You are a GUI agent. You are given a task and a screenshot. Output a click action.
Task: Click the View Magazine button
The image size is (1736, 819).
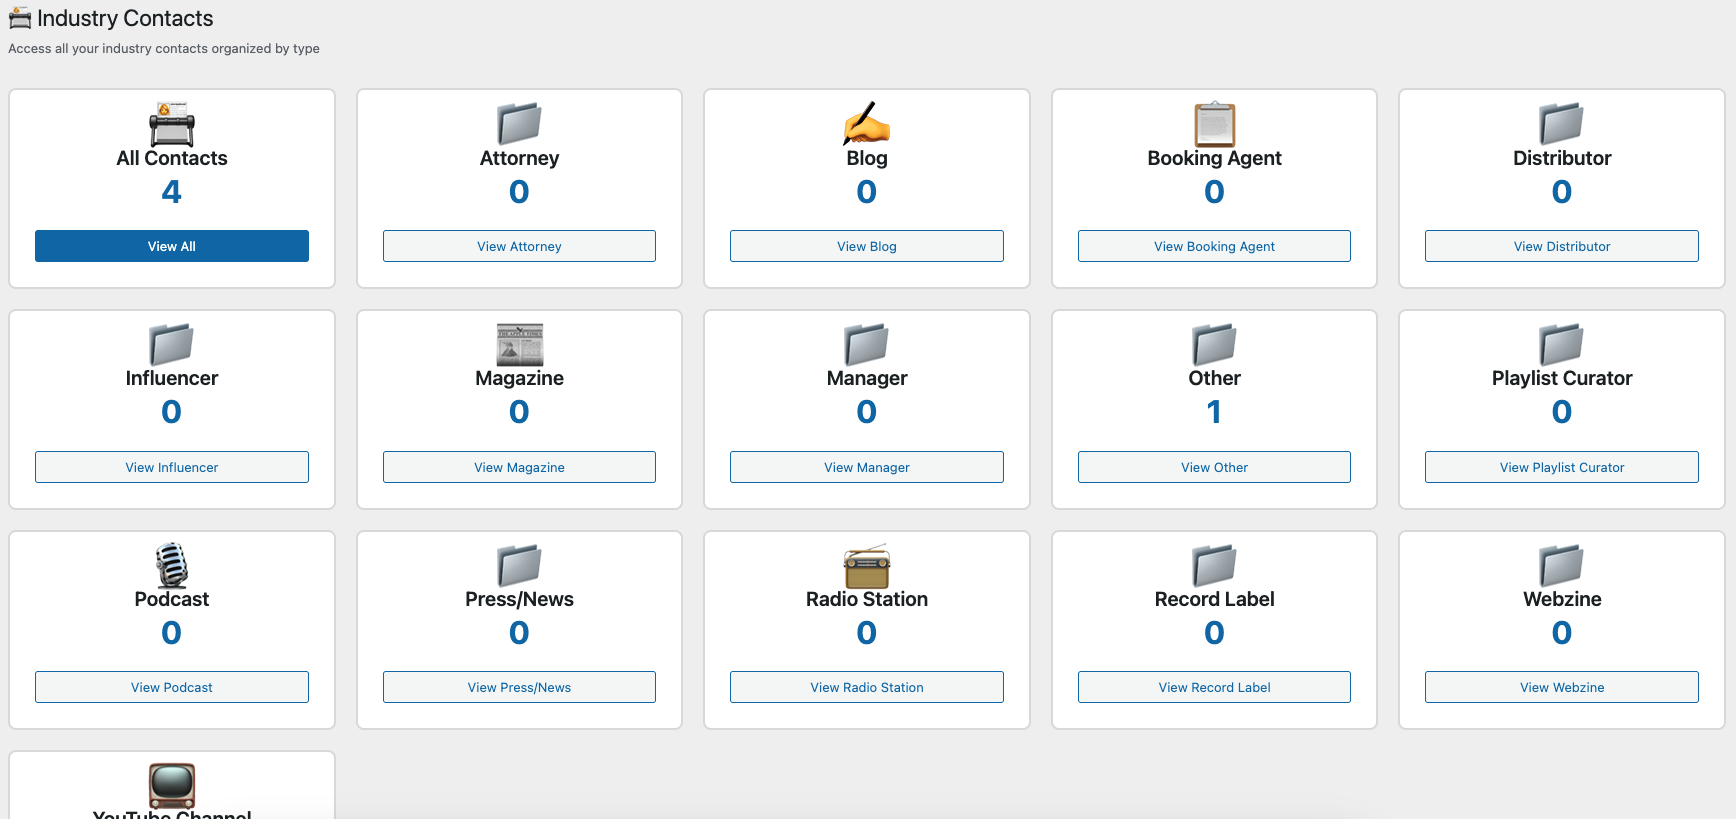point(519,467)
